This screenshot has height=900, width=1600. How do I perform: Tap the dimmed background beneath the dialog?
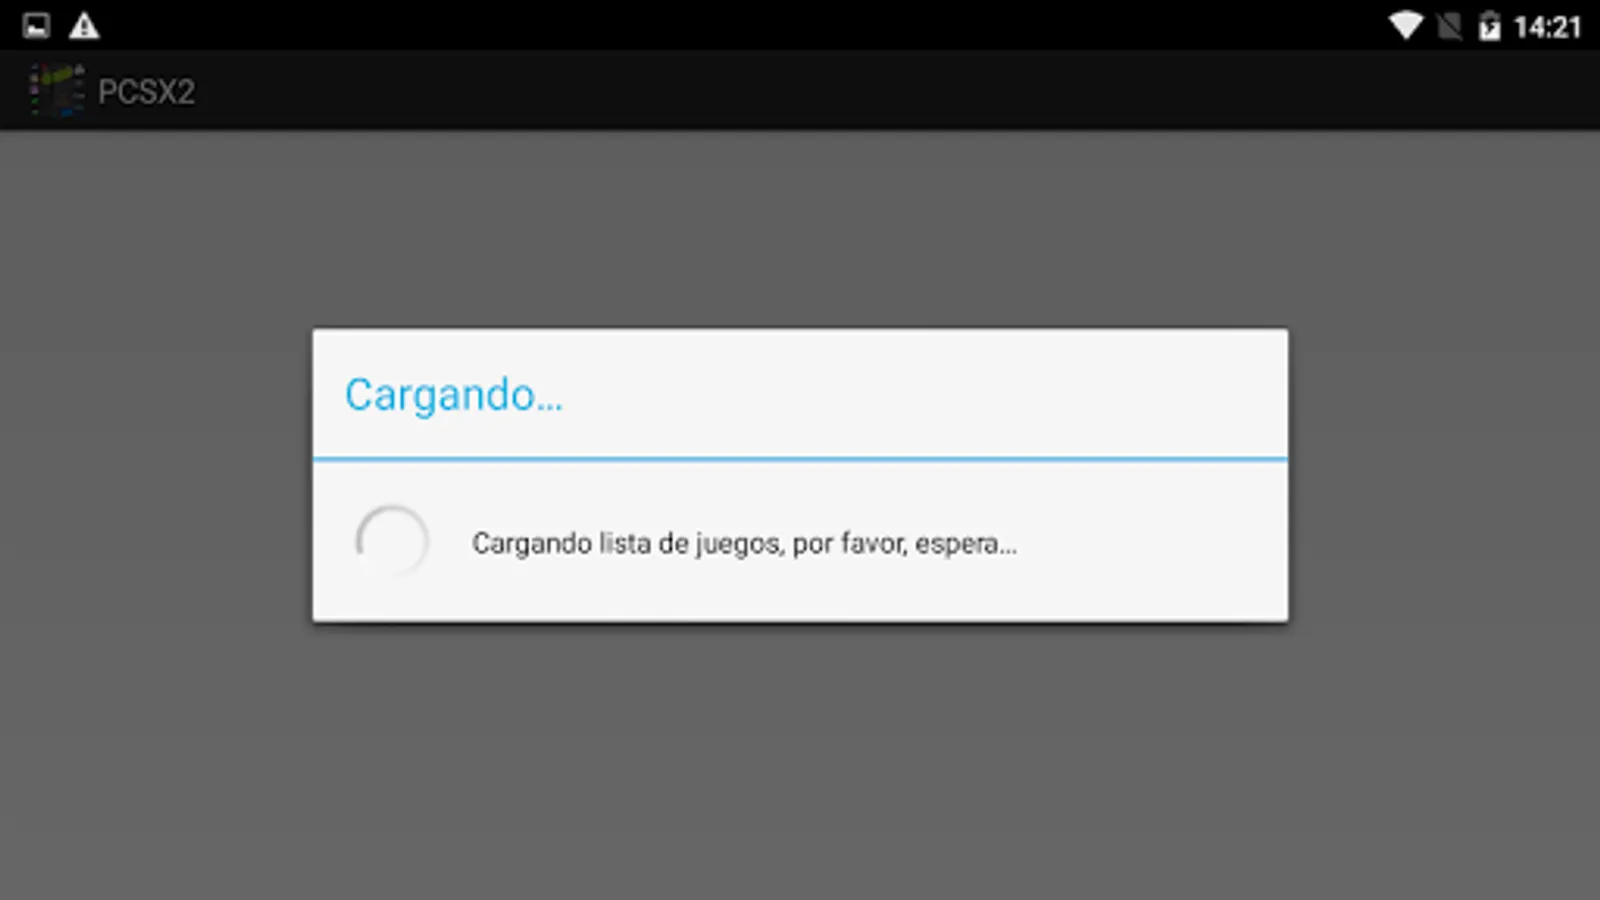point(800,760)
